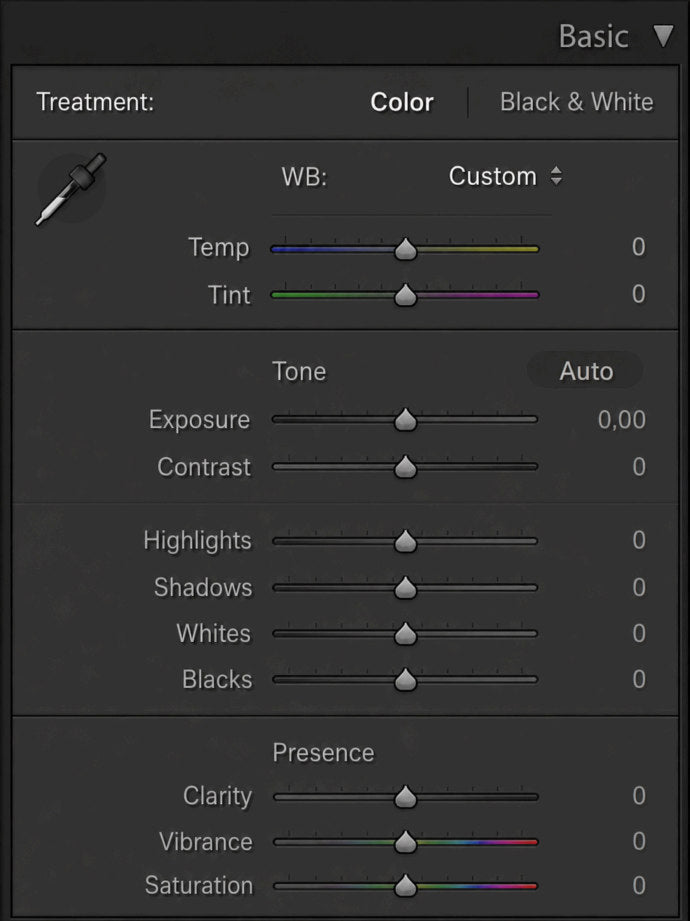Click the Temp slider handle
This screenshot has height=921, width=690.
(x=405, y=249)
